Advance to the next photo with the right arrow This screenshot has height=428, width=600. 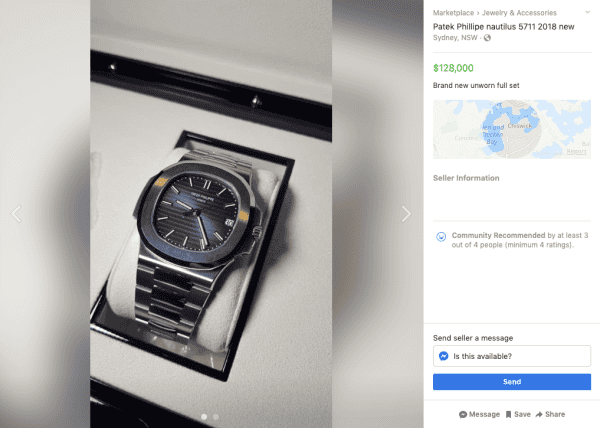[406, 214]
